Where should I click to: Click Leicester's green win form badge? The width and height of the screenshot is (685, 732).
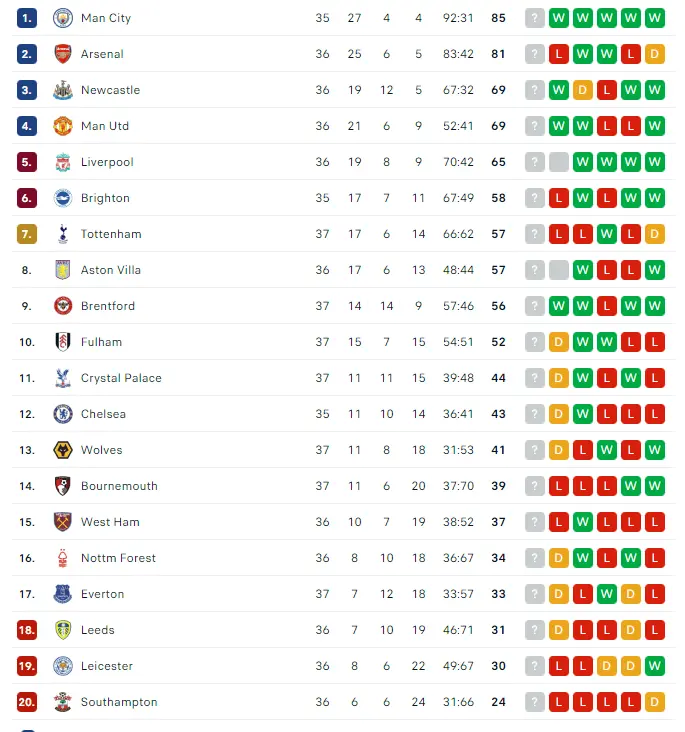[x=655, y=666]
